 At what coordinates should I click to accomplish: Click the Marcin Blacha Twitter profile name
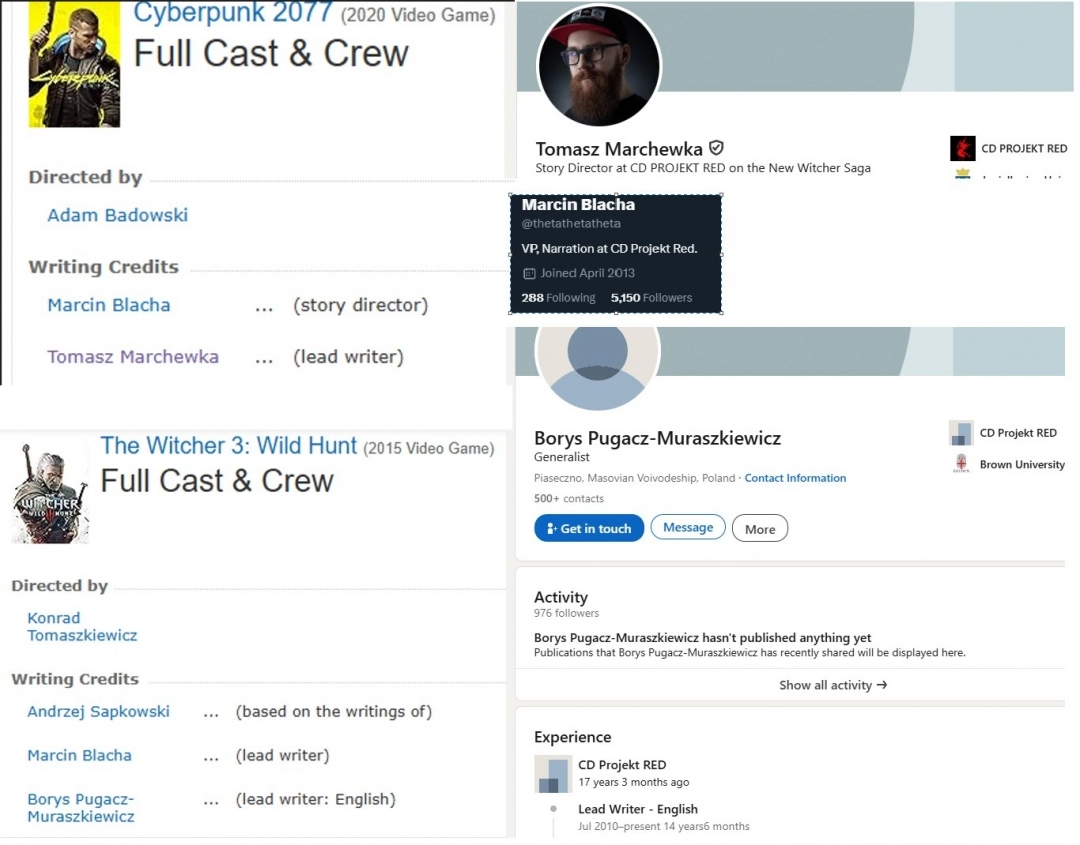pos(578,205)
